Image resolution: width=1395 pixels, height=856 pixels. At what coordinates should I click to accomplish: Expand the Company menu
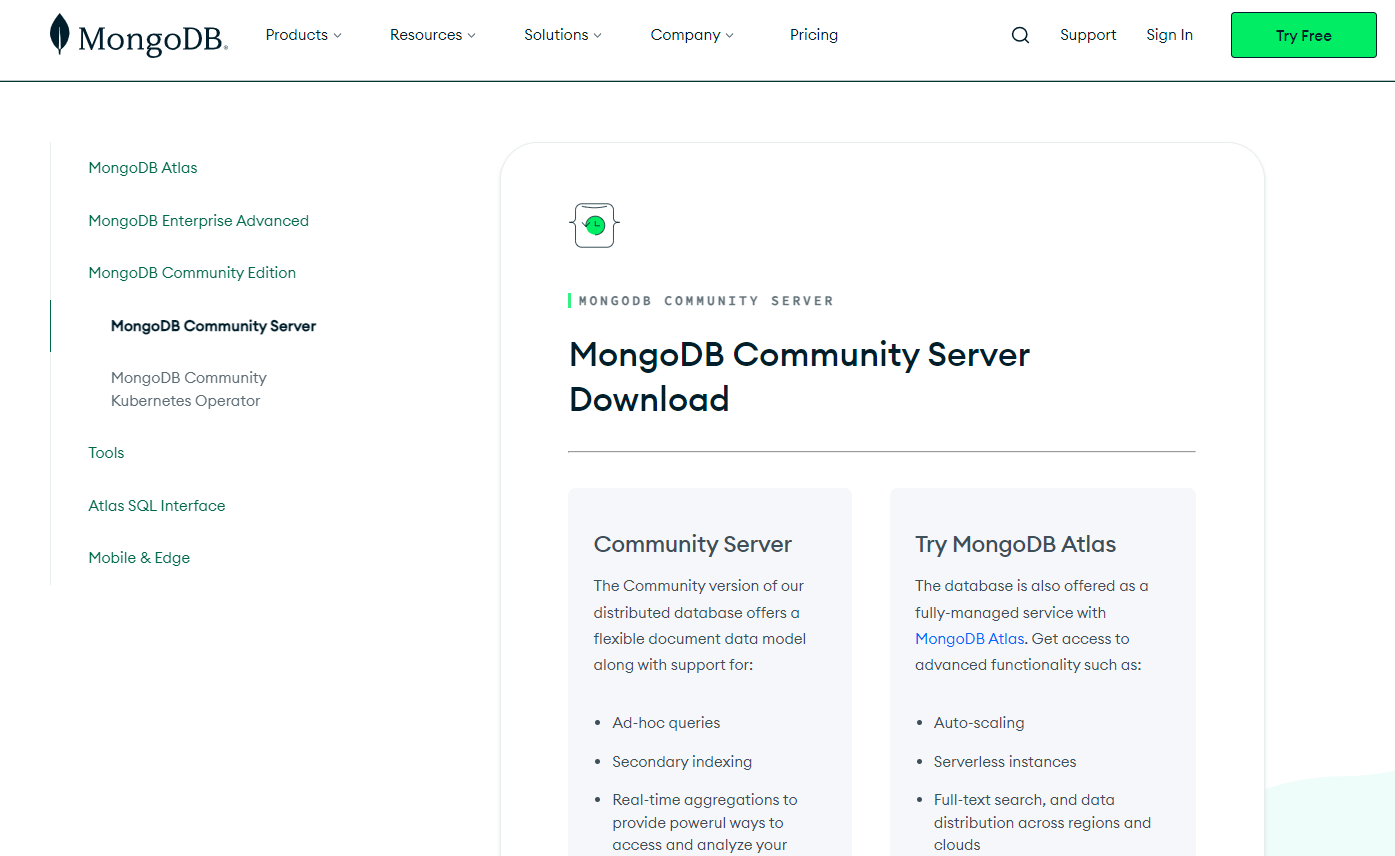coord(692,35)
